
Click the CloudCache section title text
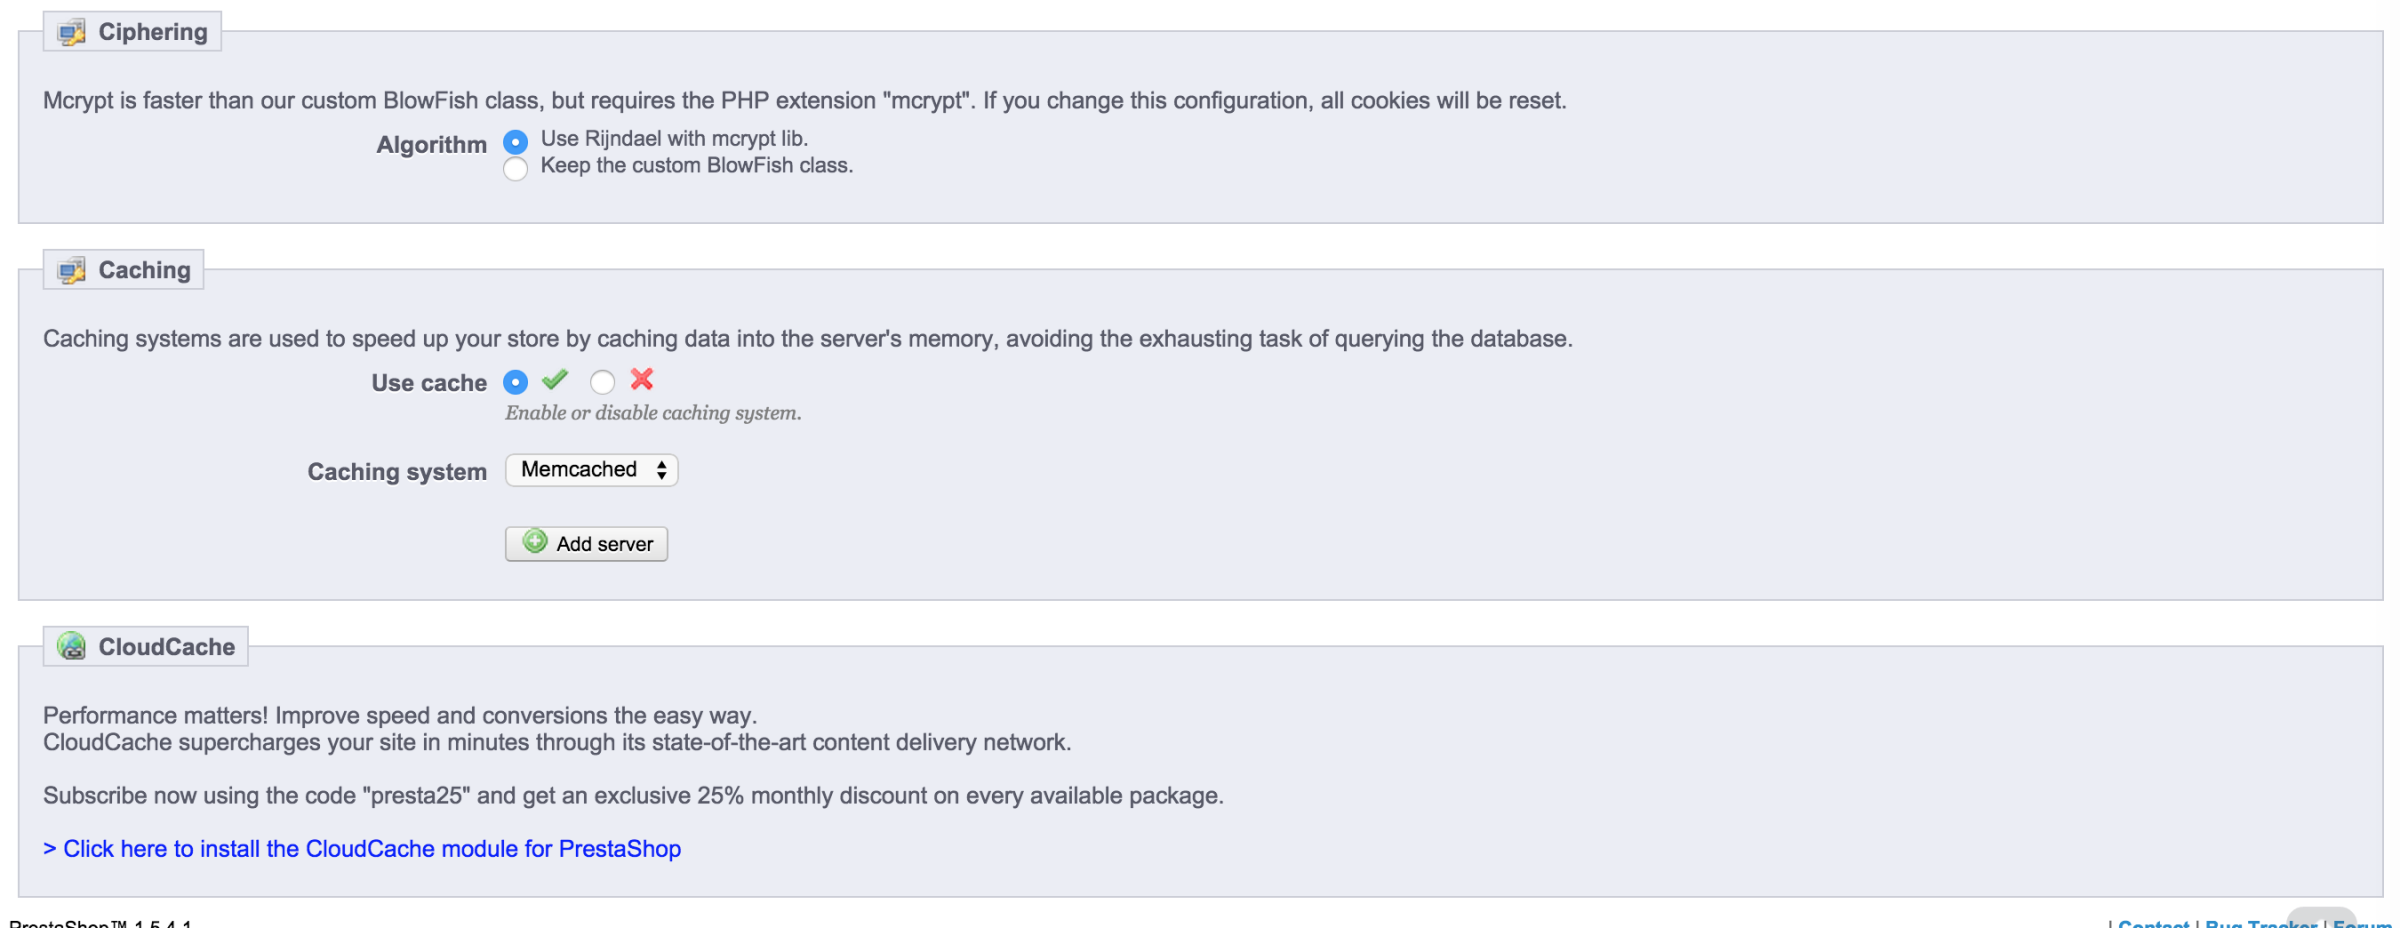pyautogui.click(x=166, y=647)
